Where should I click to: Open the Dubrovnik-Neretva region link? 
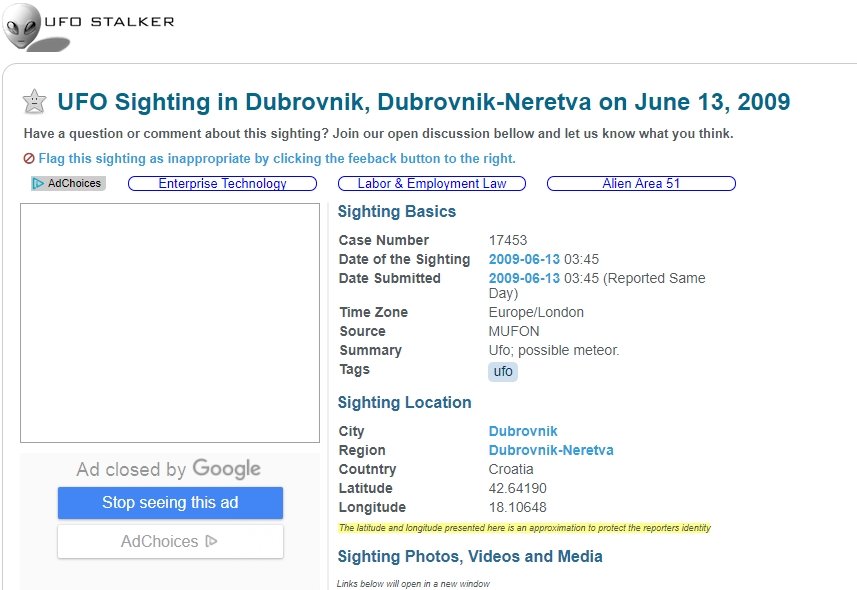[551, 450]
